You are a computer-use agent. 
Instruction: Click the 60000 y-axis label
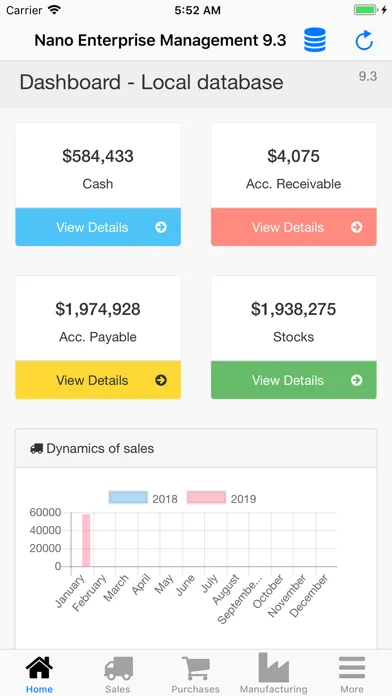45,512
